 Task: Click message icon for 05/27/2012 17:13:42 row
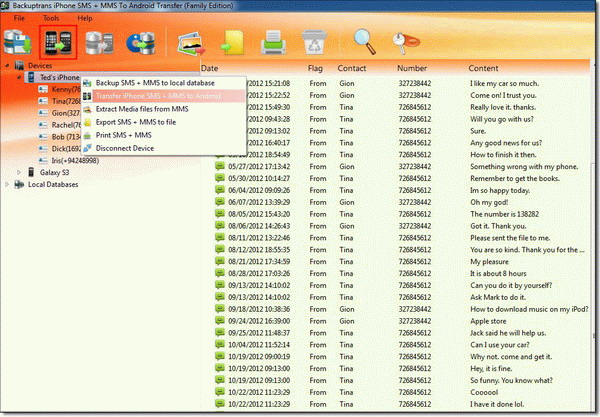click(219, 166)
